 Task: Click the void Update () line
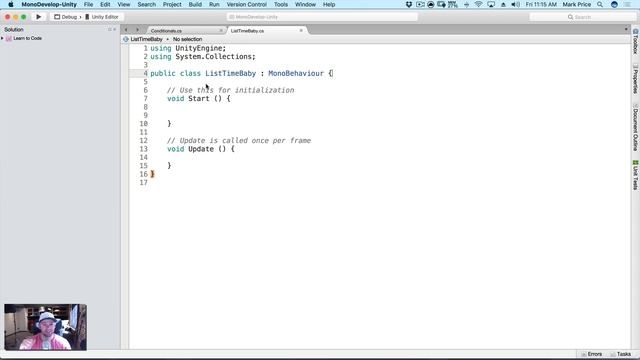coord(201,149)
